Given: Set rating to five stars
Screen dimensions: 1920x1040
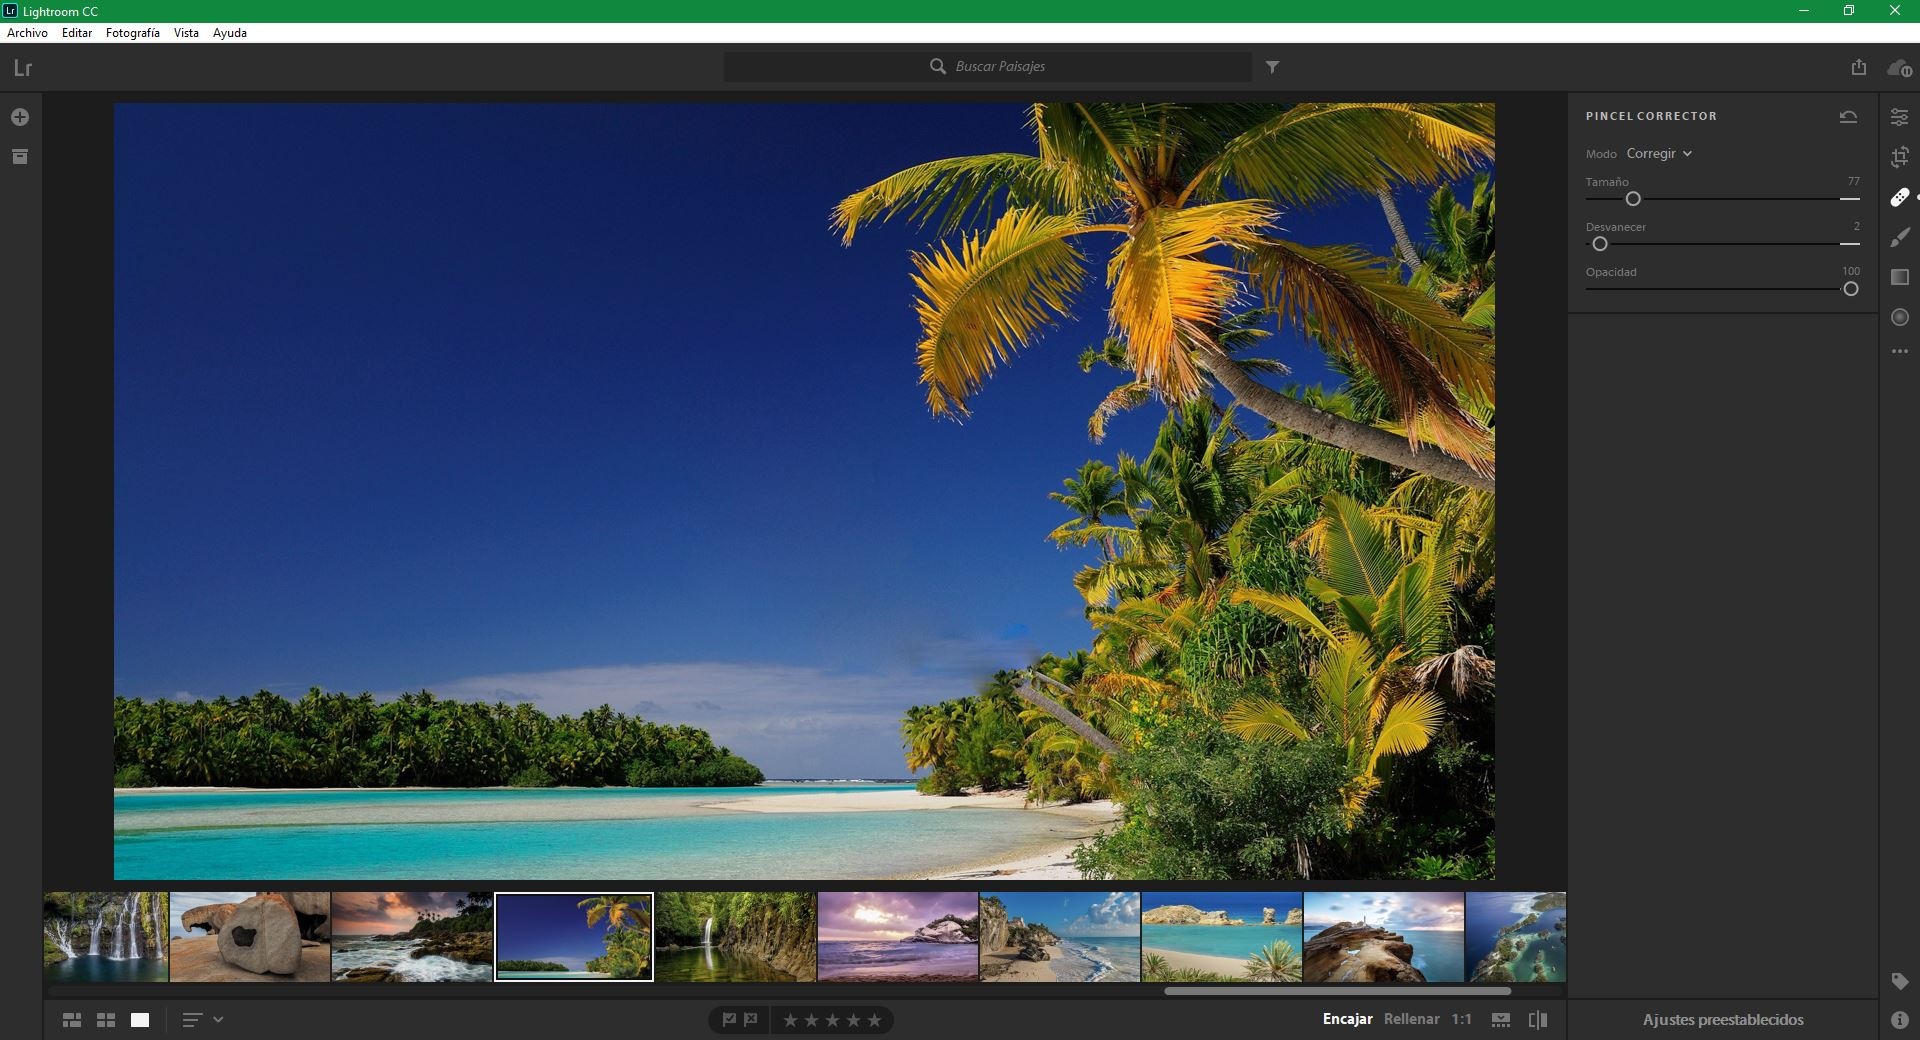Looking at the screenshot, I should coord(874,1020).
